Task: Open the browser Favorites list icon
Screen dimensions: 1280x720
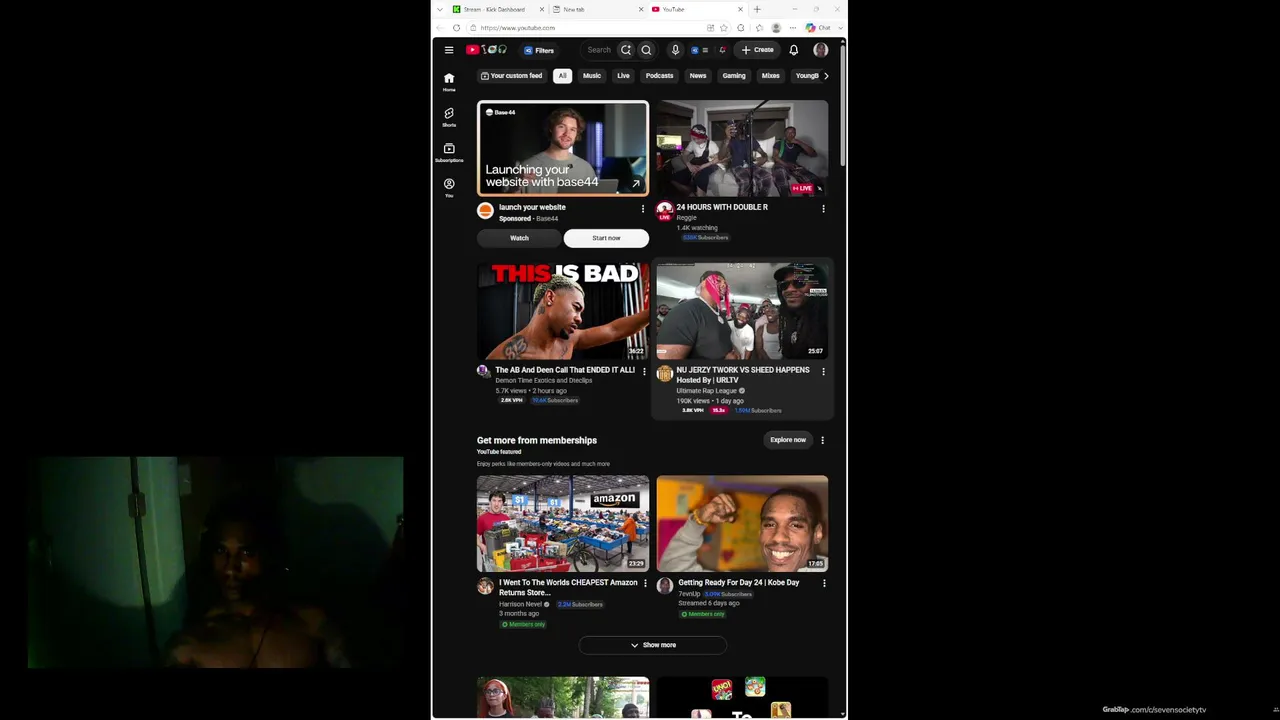Action: coord(758,28)
